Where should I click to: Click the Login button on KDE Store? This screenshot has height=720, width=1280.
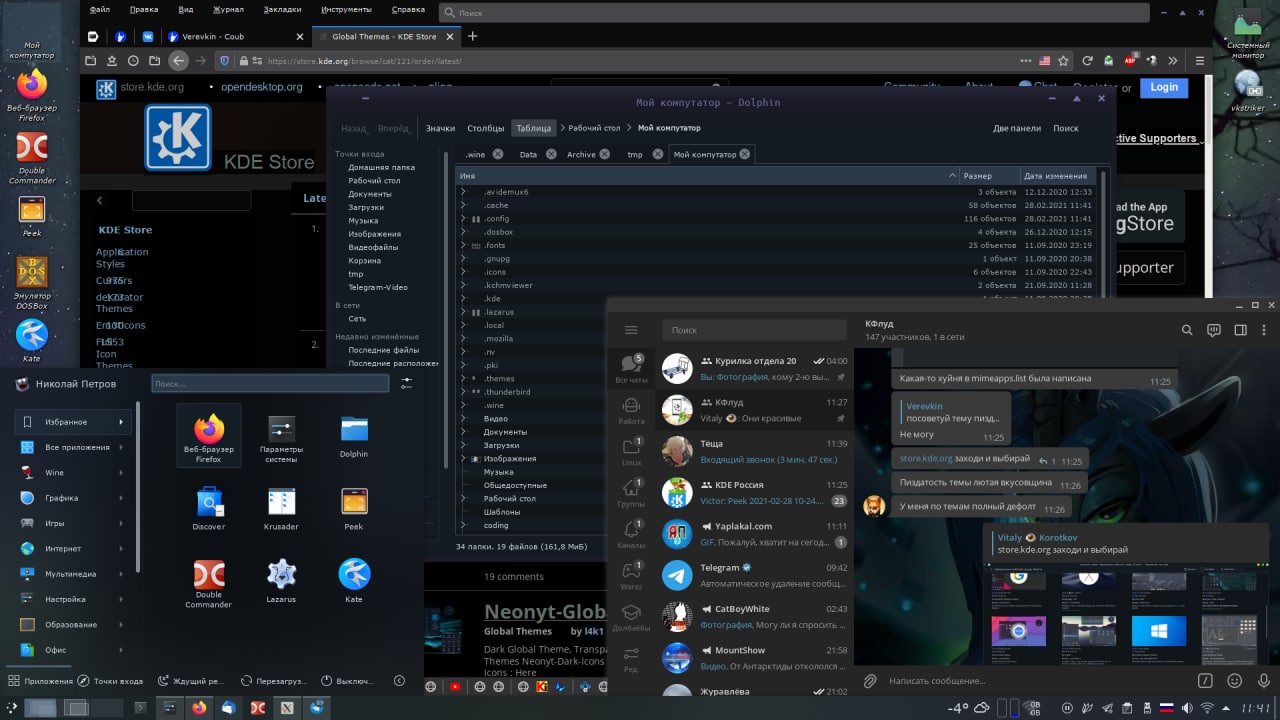coord(1164,87)
